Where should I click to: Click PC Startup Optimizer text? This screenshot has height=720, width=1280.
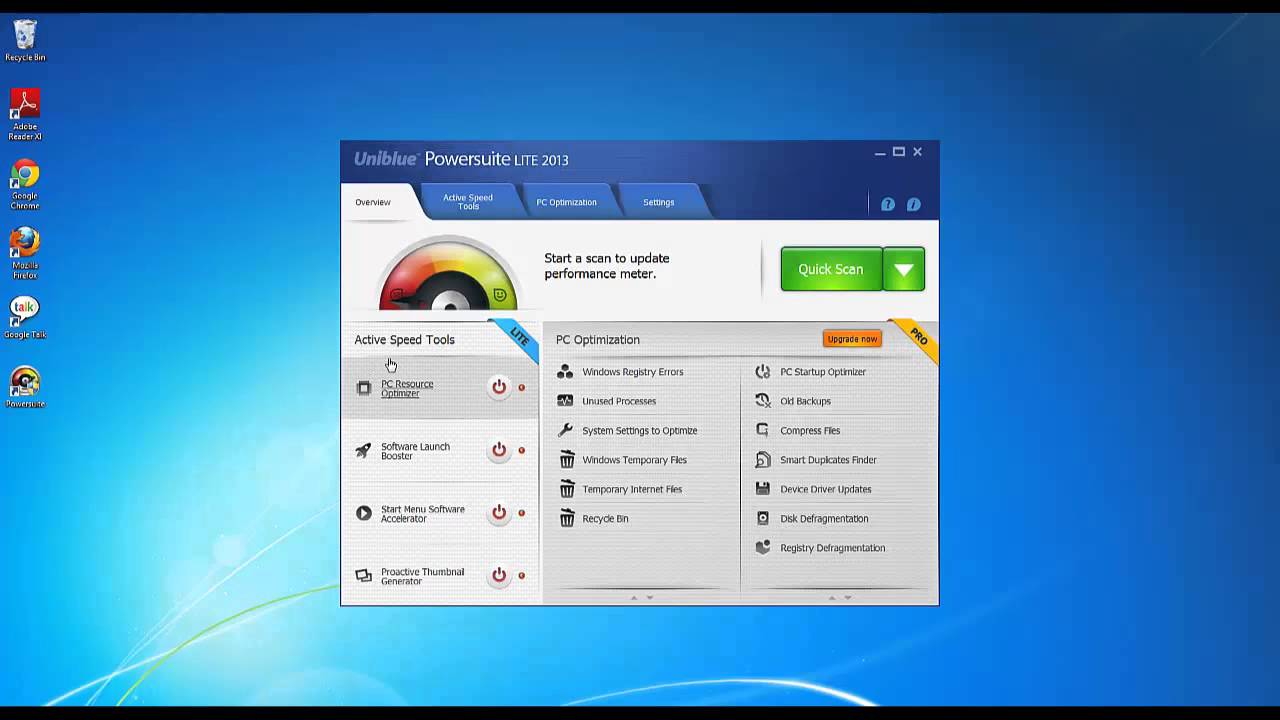[823, 372]
